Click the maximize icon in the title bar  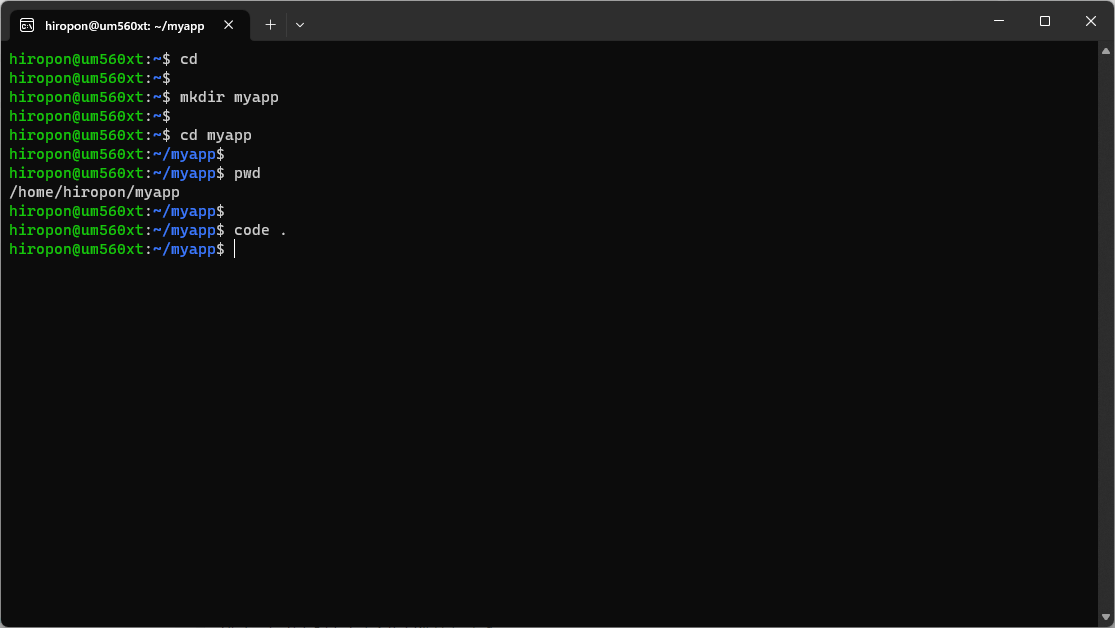coord(1044,20)
